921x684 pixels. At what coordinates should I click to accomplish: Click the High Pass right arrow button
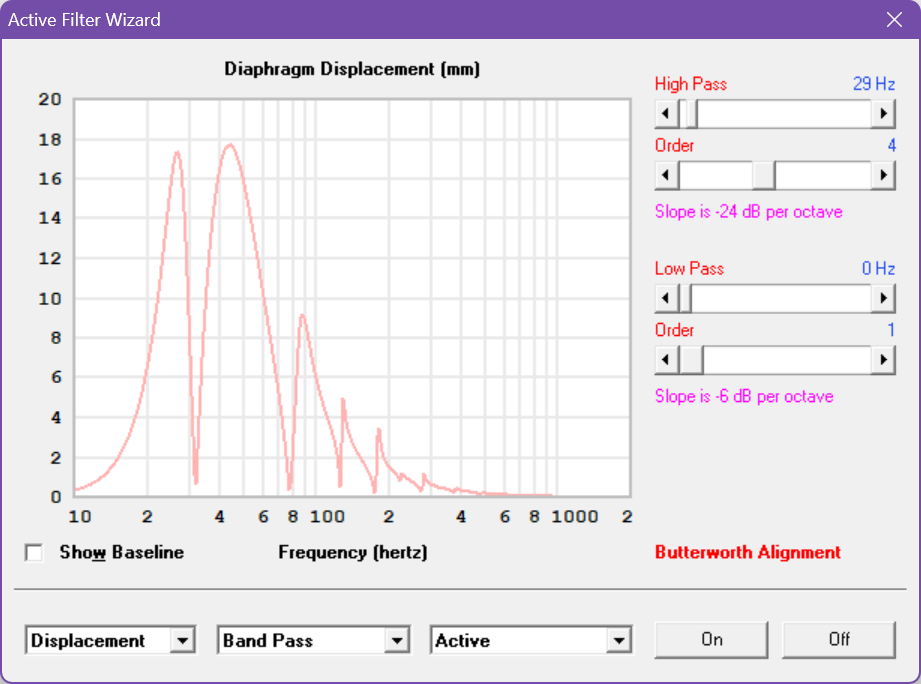tap(883, 113)
